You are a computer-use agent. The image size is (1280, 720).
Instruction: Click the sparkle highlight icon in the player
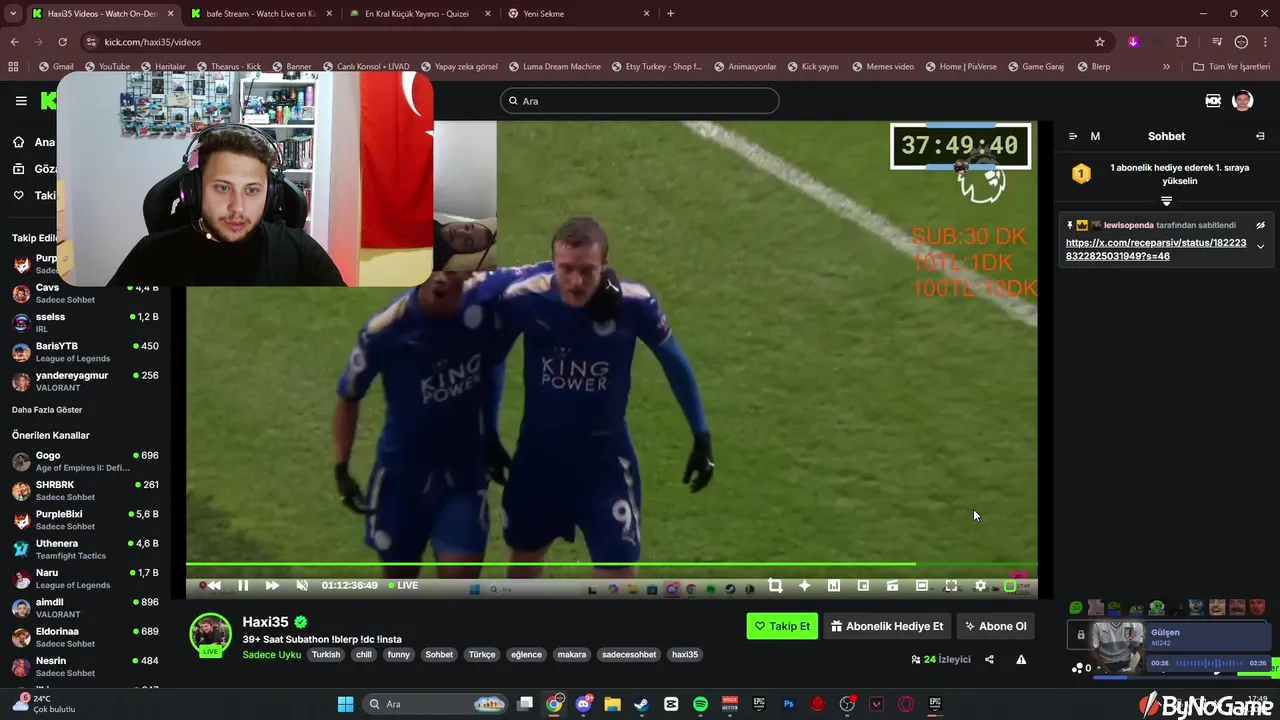[804, 586]
